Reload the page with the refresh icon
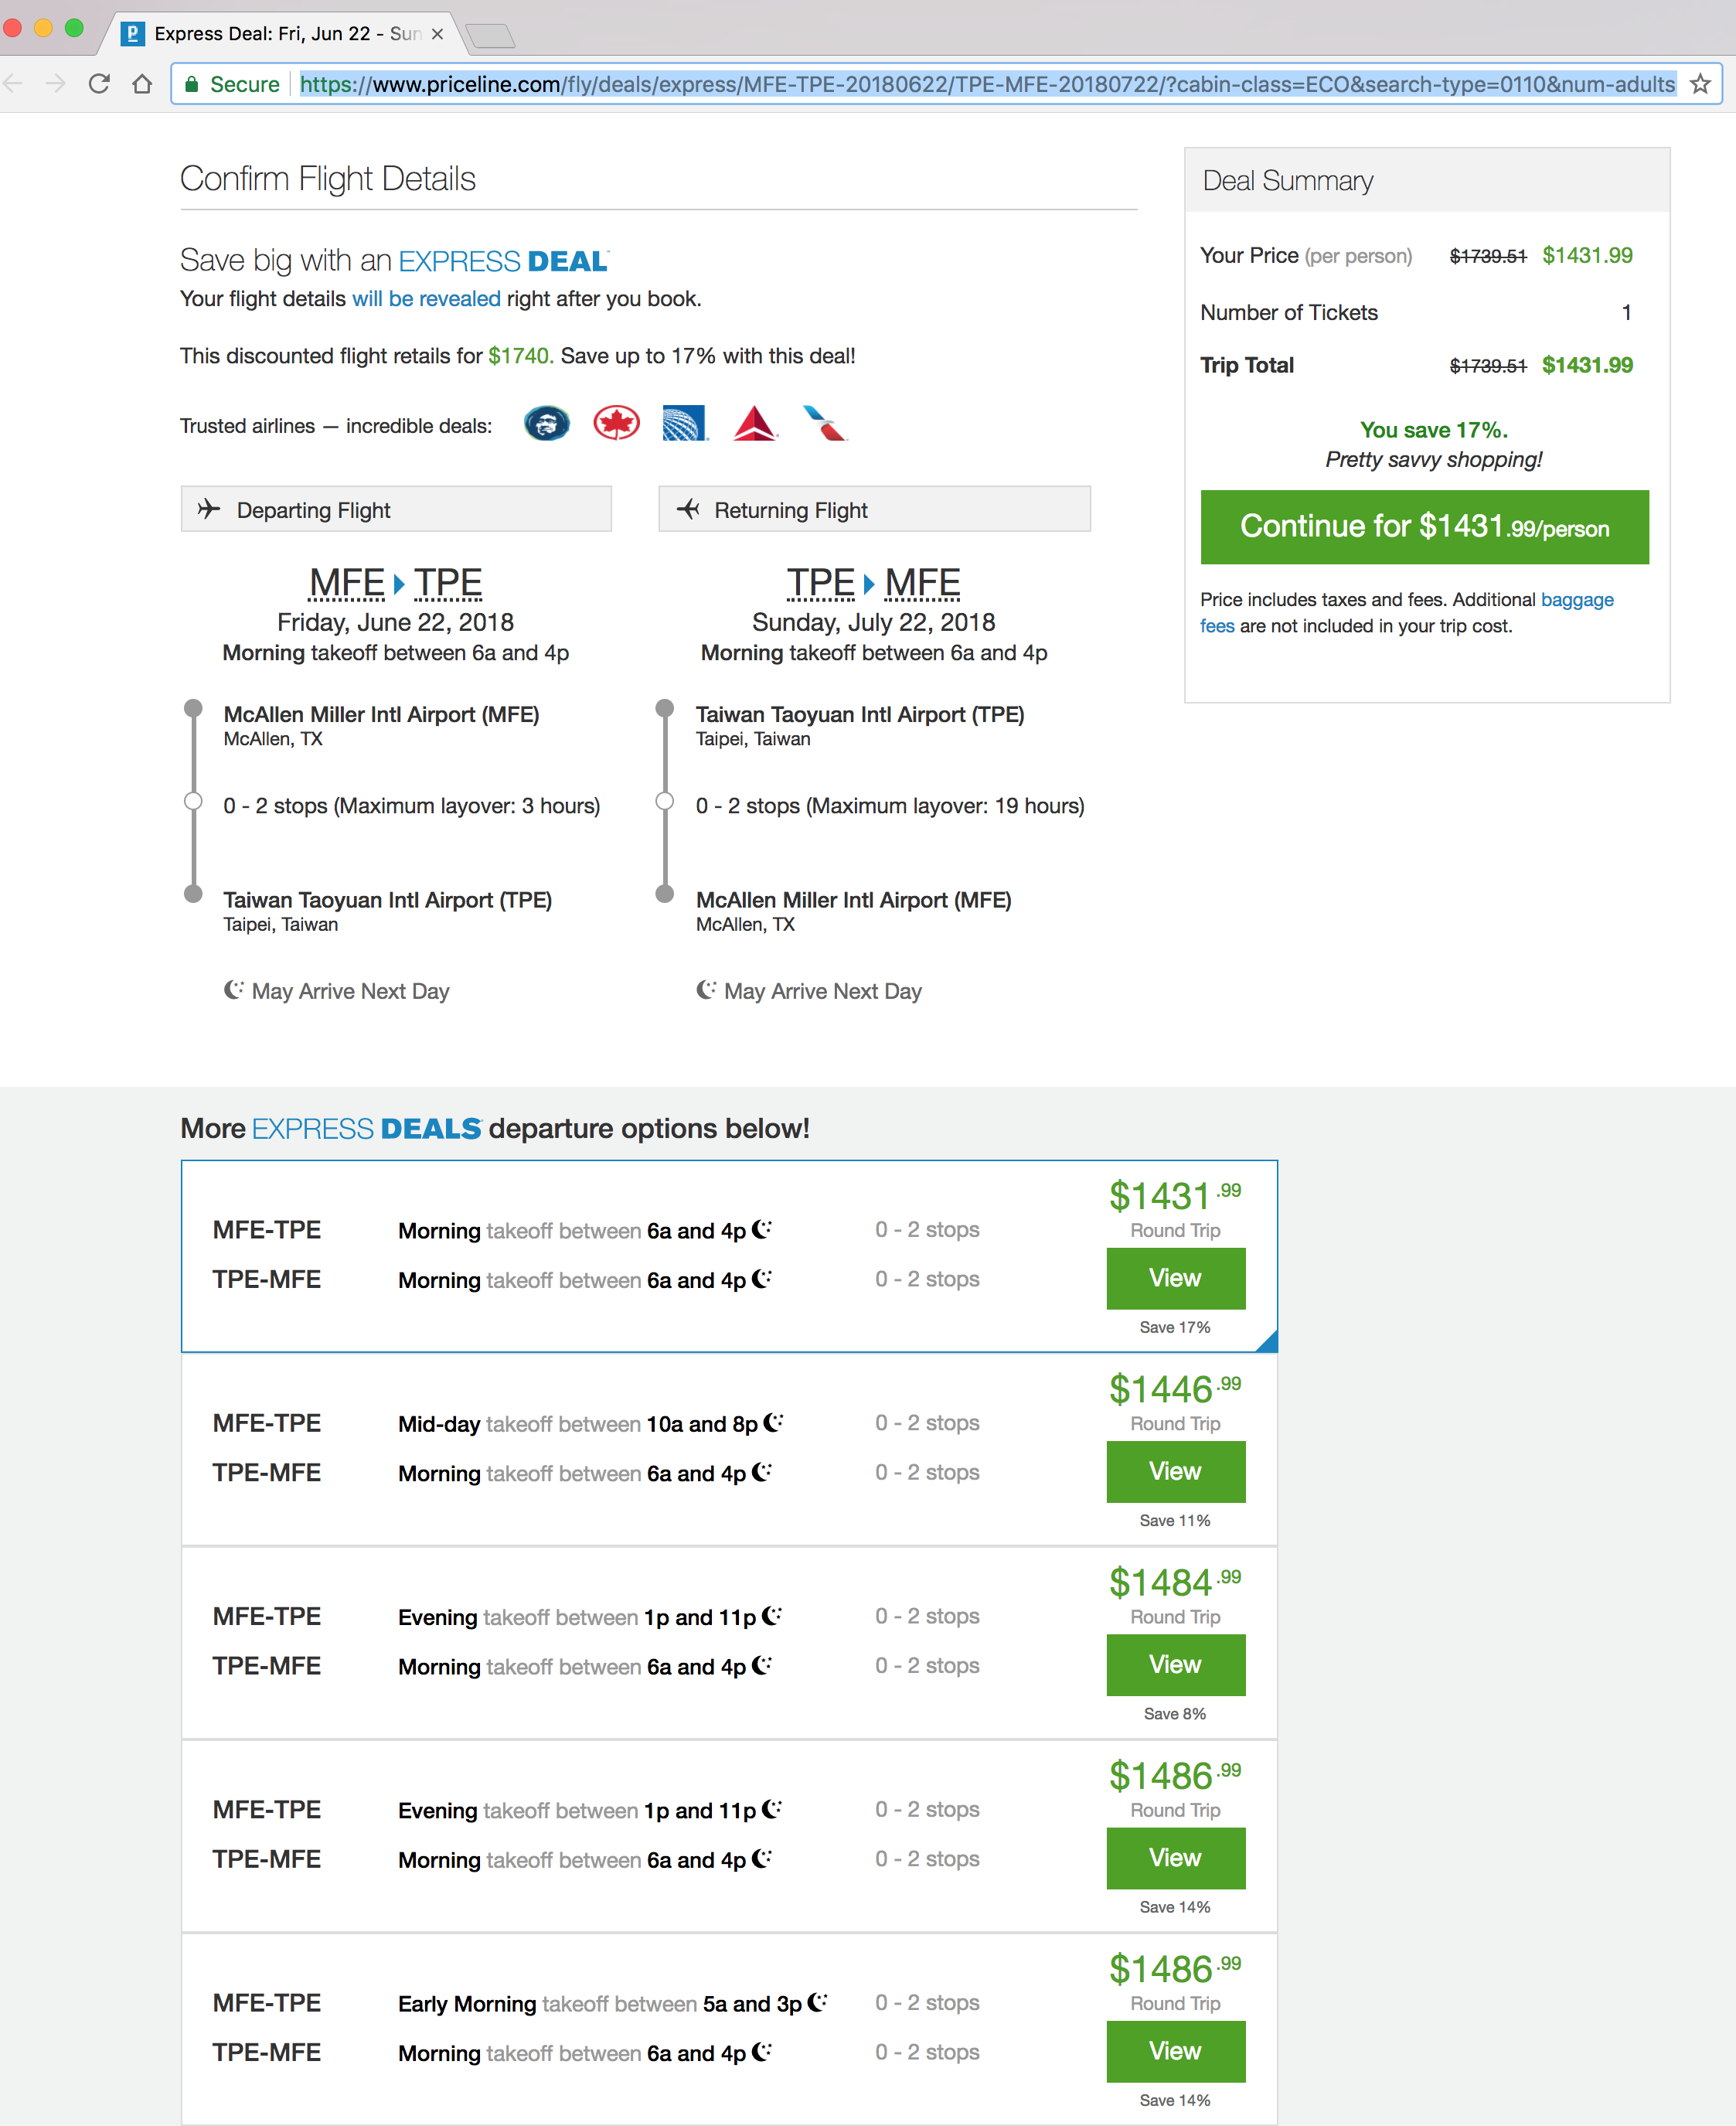Image resolution: width=1736 pixels, height=2126 pixels. click(99, 84)
